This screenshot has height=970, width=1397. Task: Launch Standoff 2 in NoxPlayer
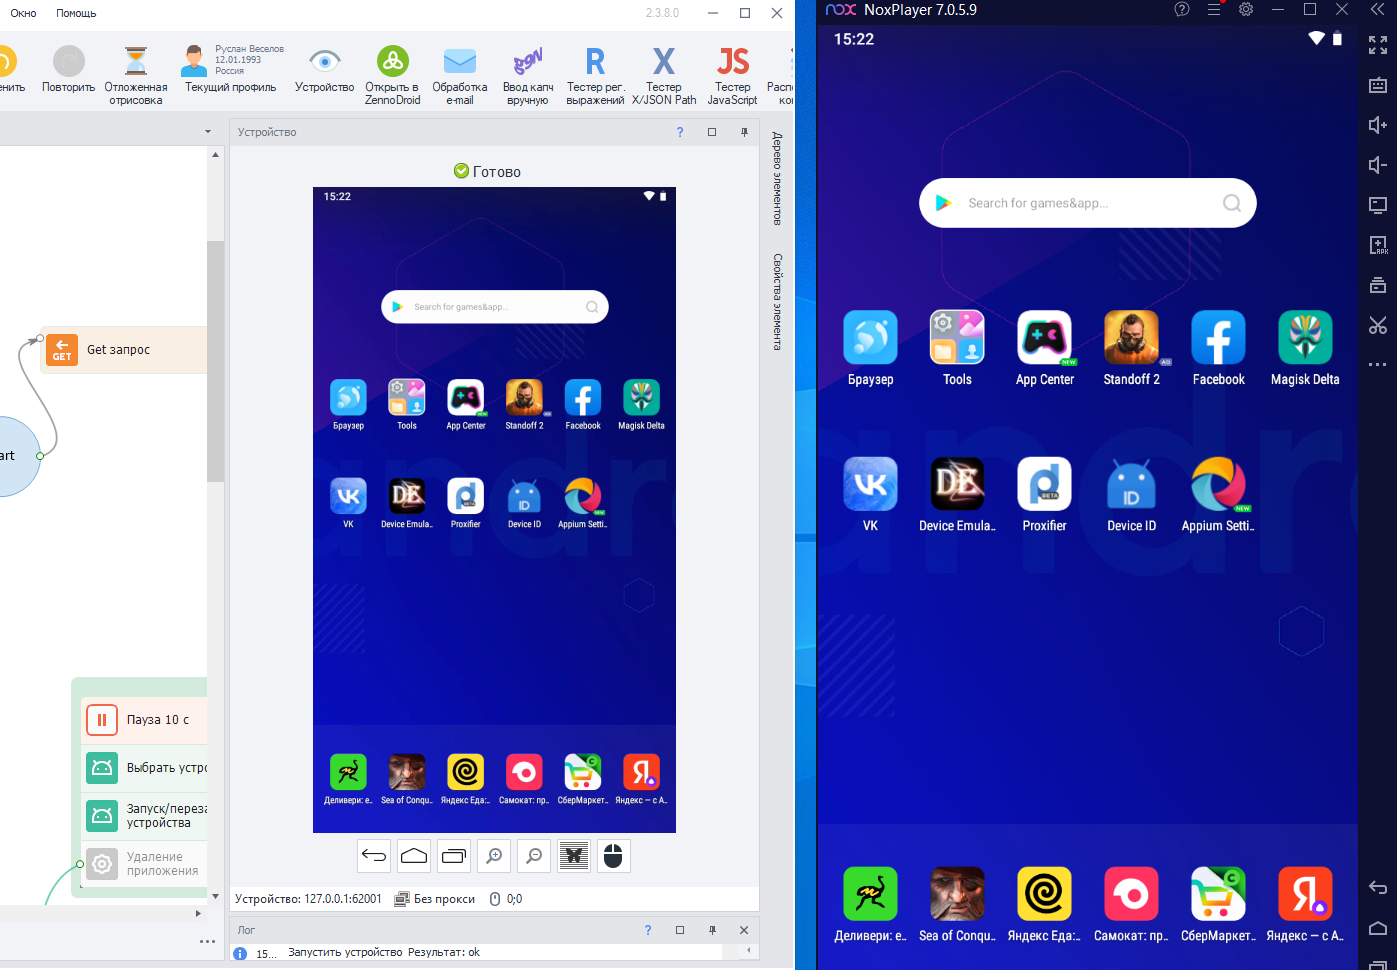point(1131,348)
